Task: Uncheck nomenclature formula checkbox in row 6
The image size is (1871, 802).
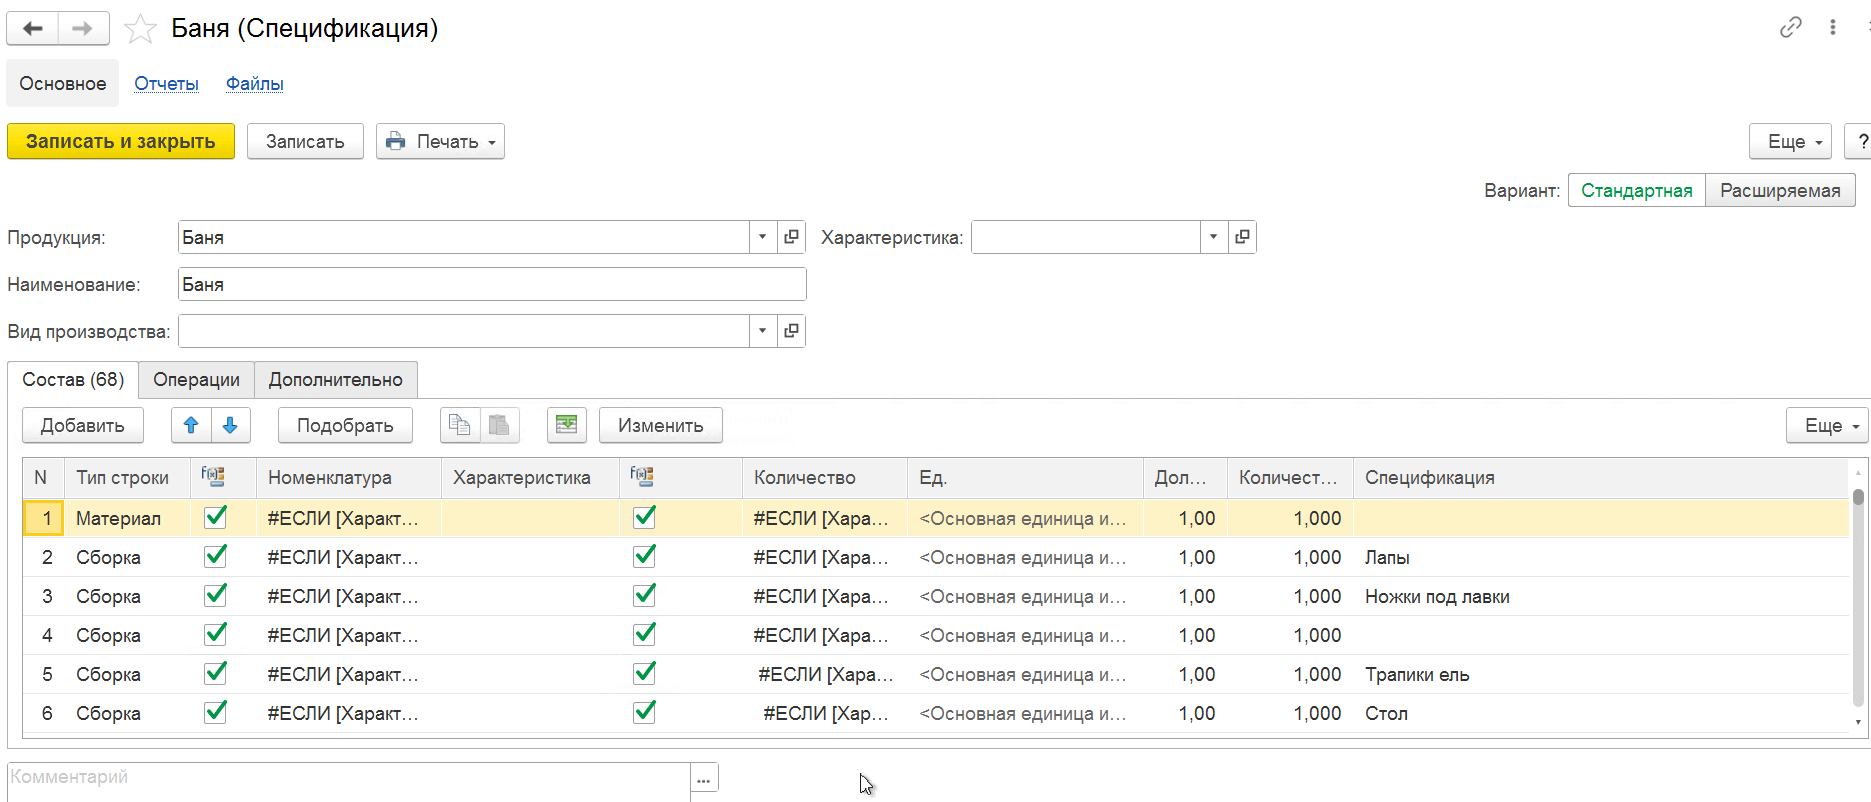Action: click(215, 712)
